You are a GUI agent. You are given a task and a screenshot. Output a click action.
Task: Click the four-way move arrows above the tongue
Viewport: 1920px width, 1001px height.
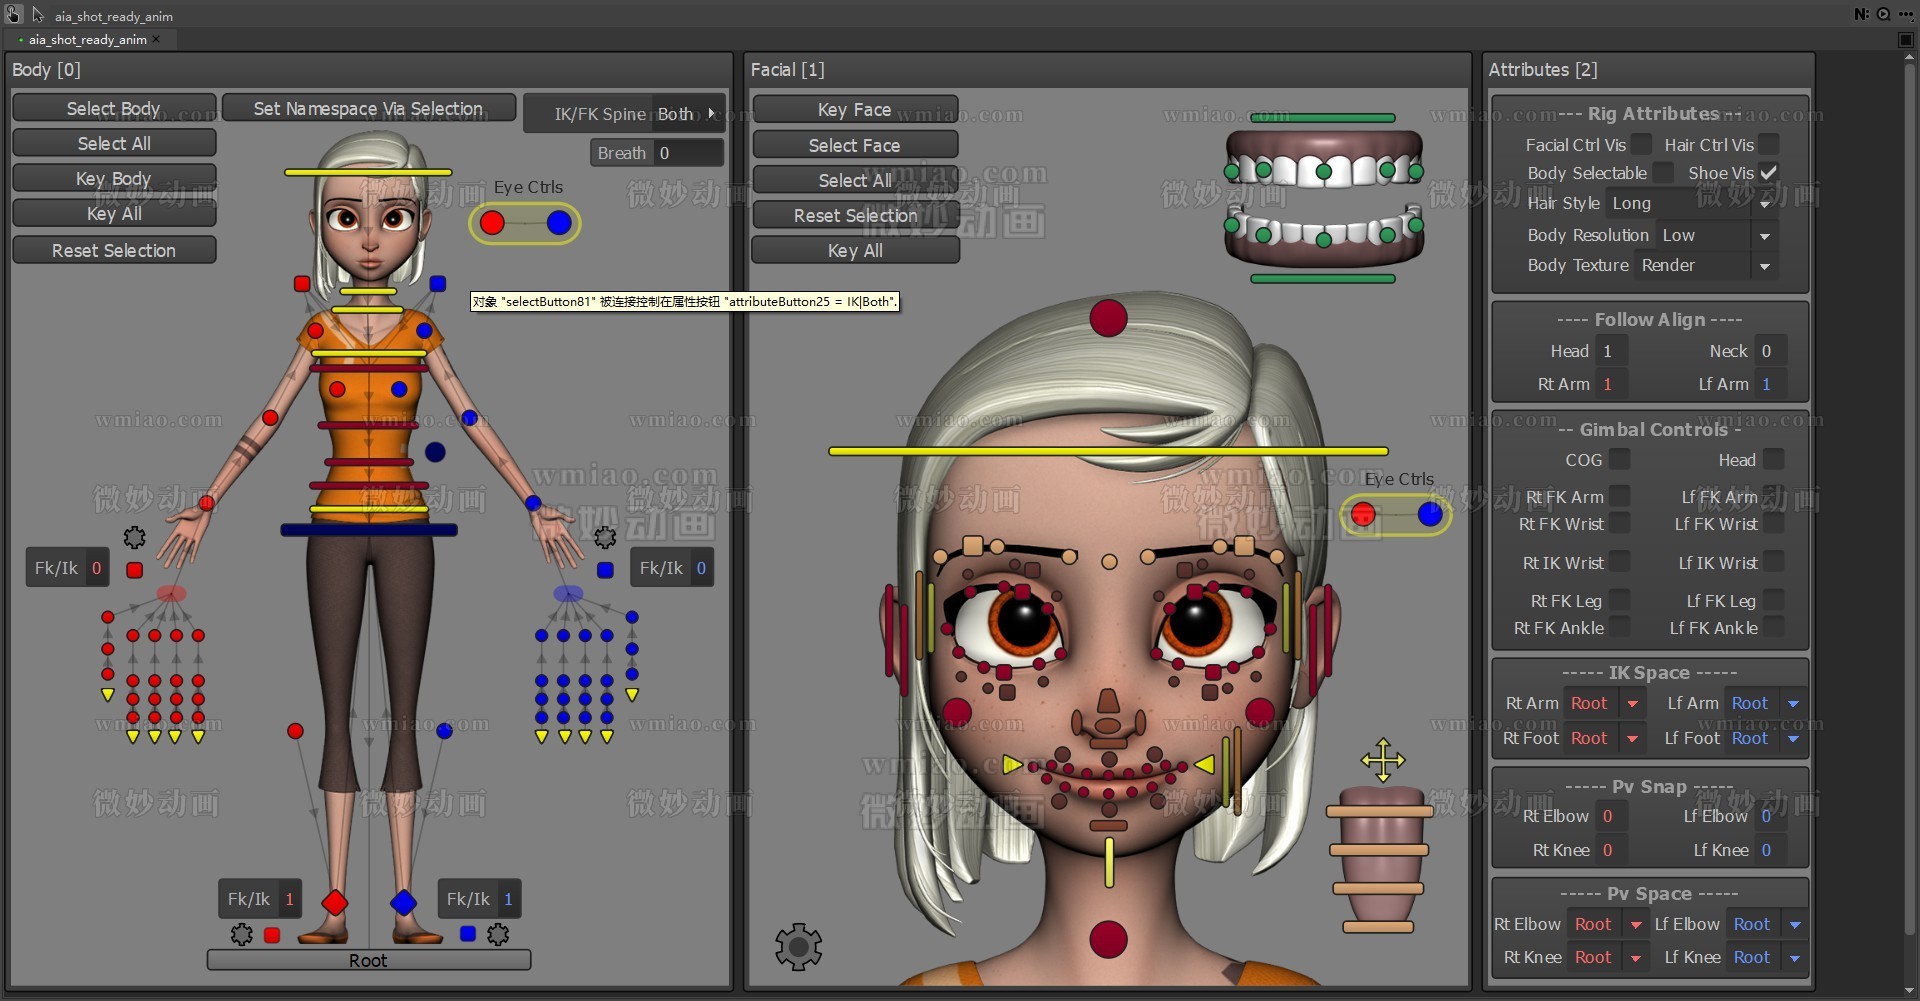coord(1382,760)
